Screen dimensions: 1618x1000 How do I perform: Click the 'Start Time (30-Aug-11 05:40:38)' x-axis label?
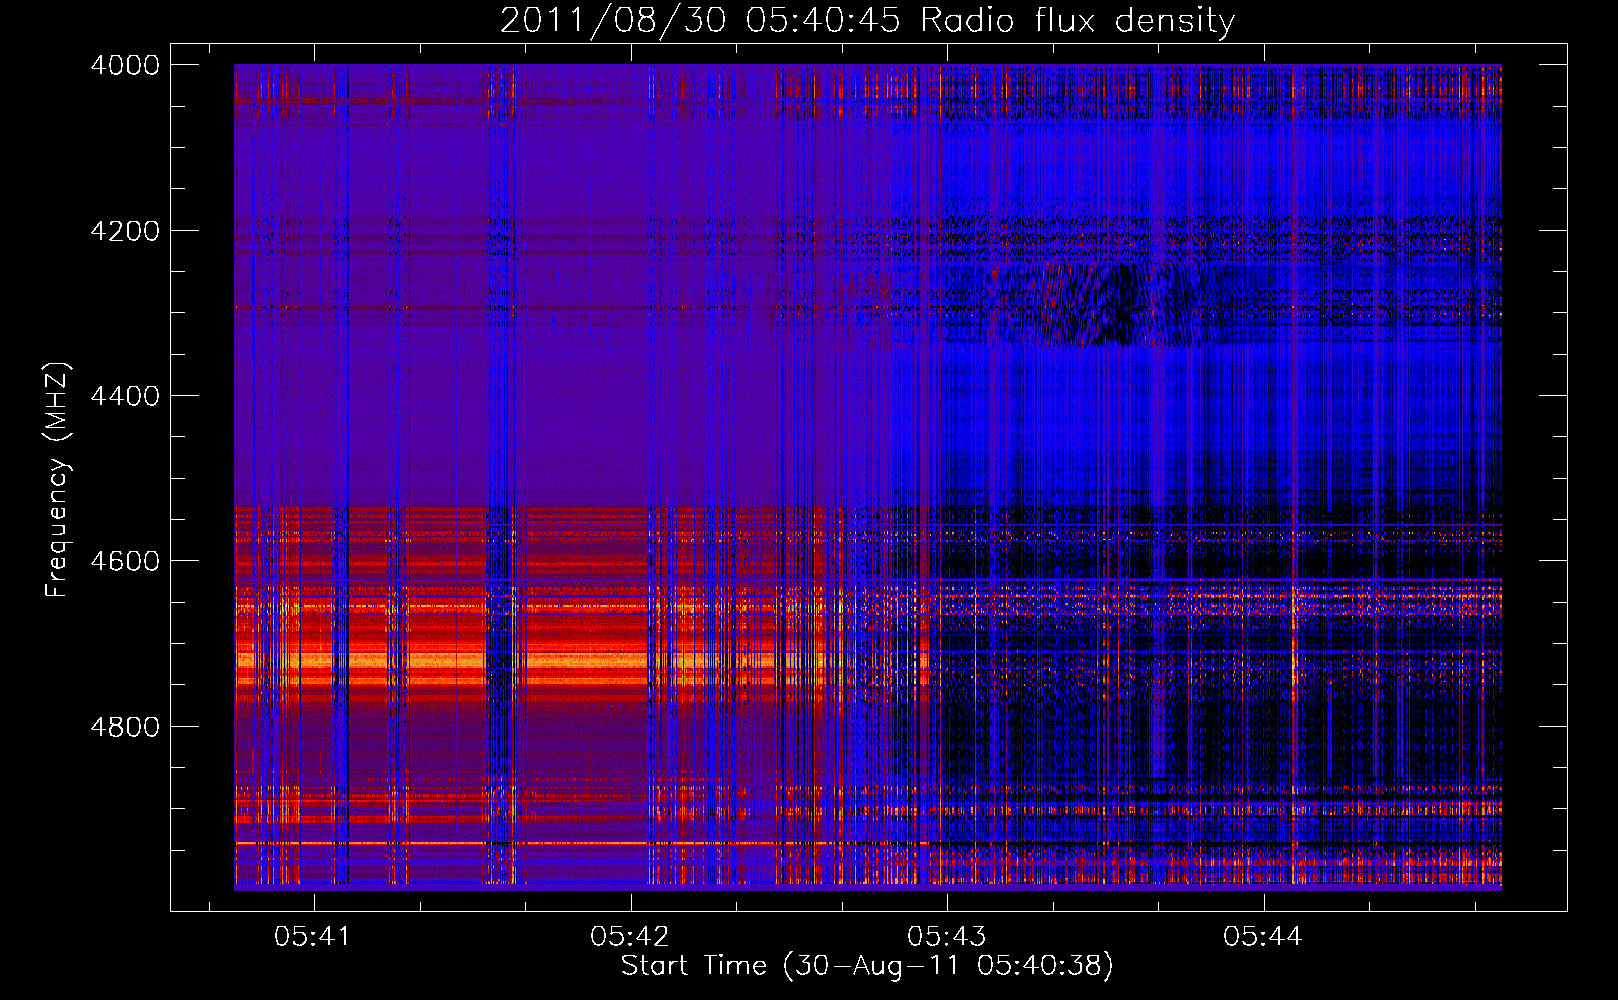coord(867,966)
